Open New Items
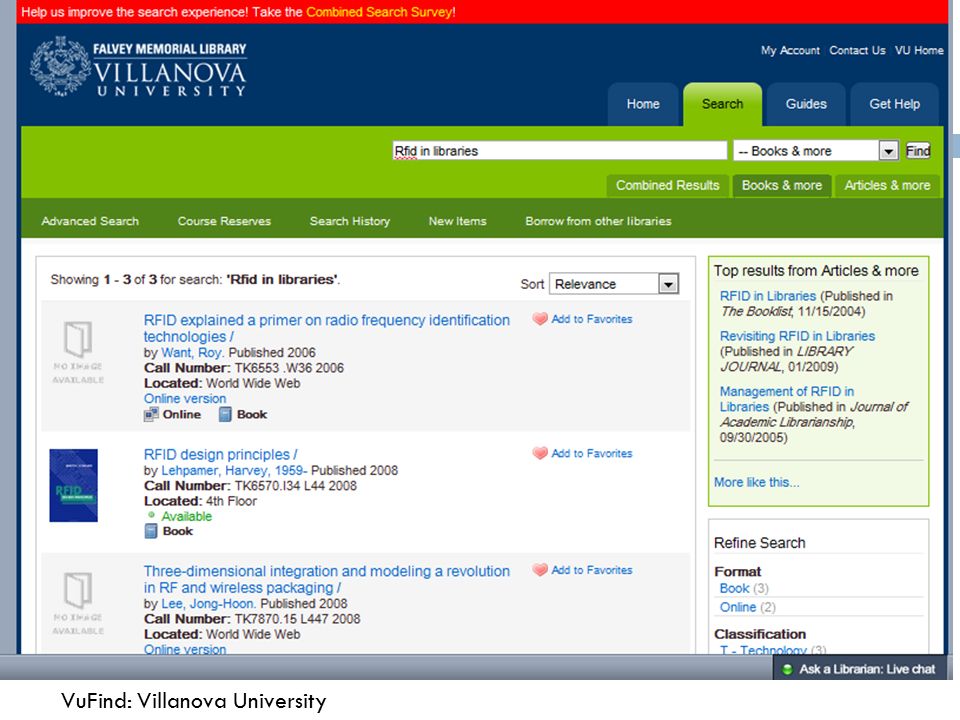Screen dimensions: 960x720 point(457,221)
